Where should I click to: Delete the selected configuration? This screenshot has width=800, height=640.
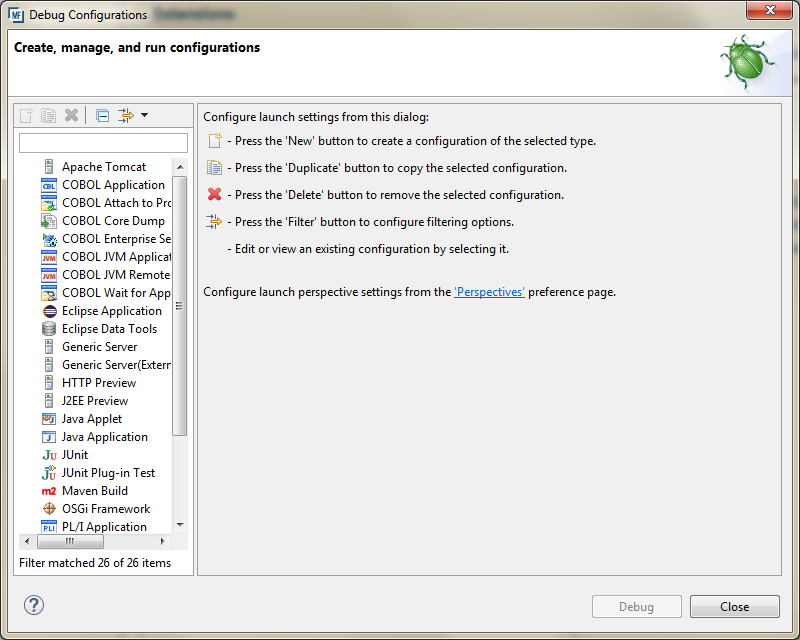coord(71,114)
